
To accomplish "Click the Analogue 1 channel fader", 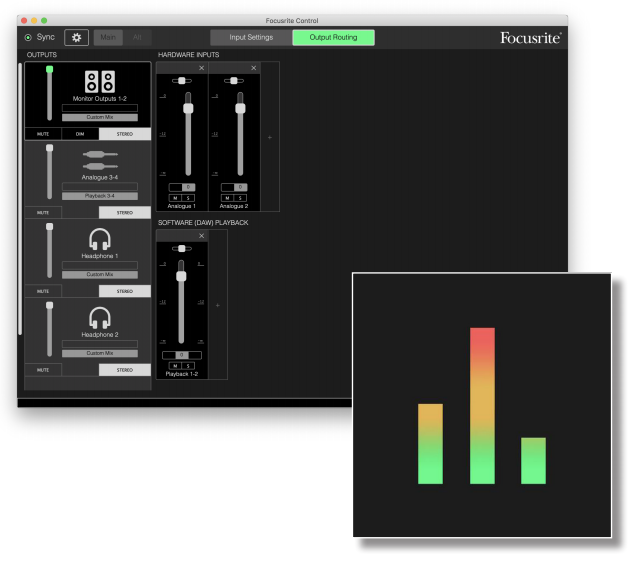I will (x=188, y=134).
